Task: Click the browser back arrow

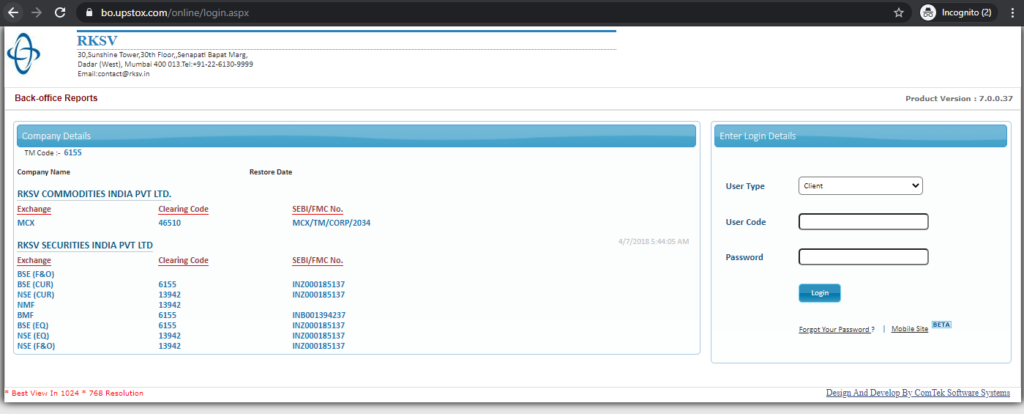Action: point(13,12)
